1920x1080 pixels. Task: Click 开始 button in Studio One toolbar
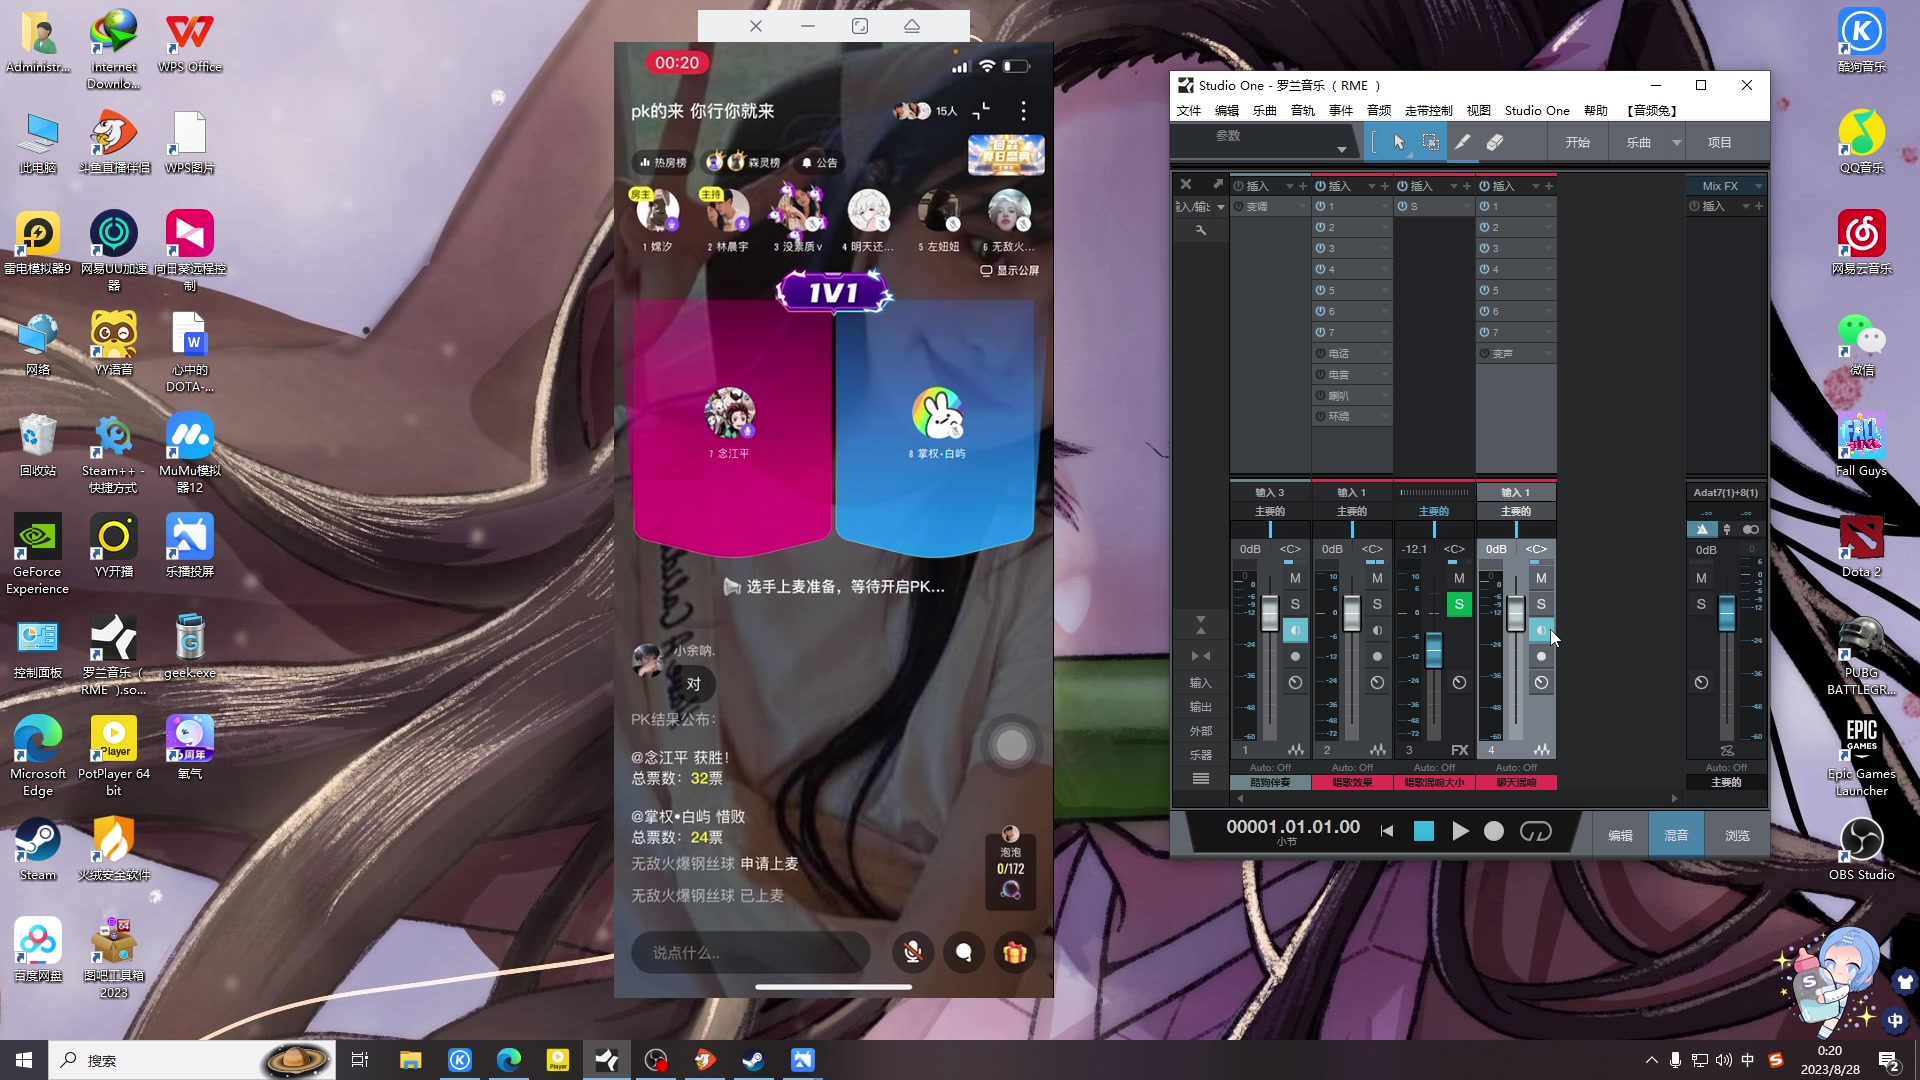coord(1577,142)
